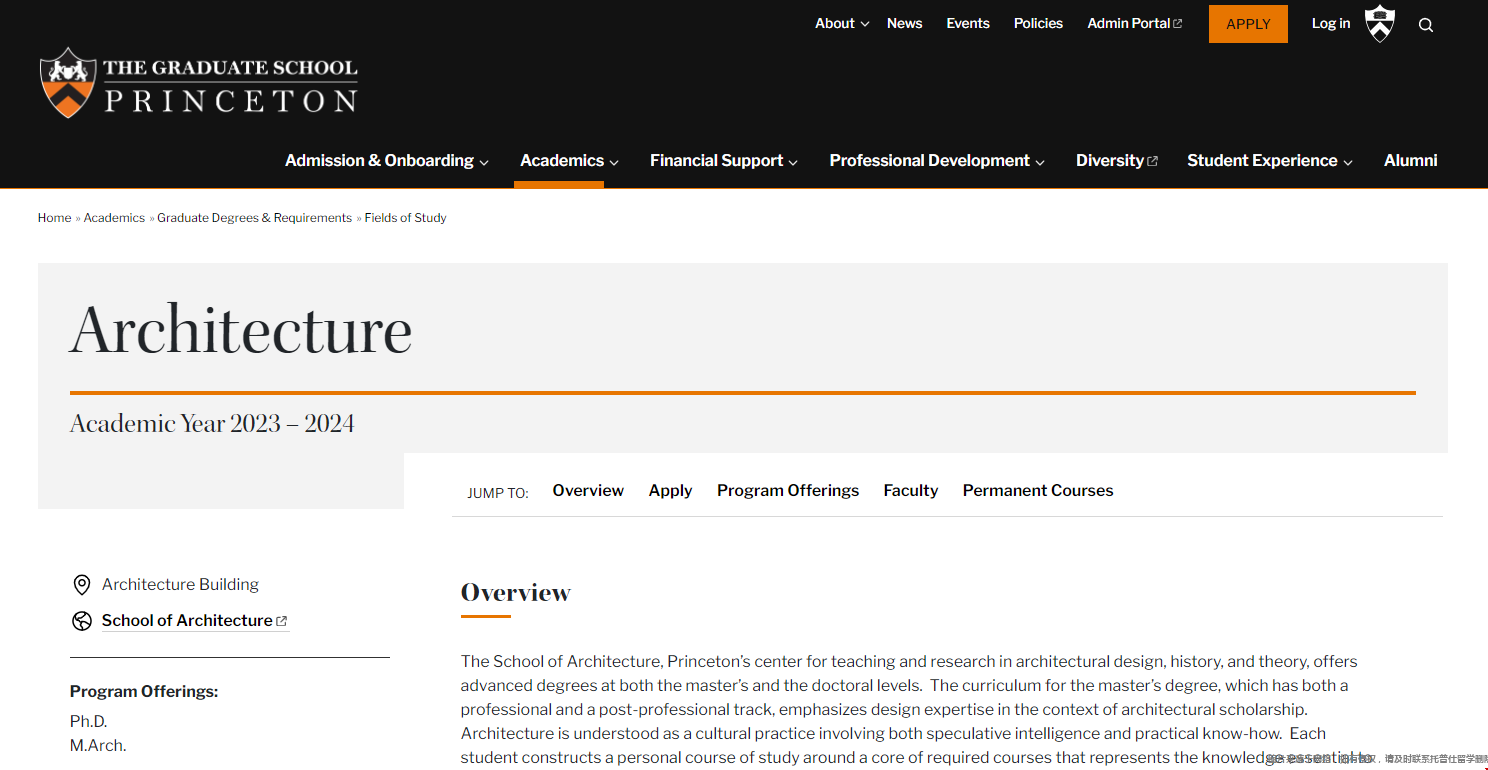1488x770 pixels.
Task: Click Academic Year 2023 – 2024 text
Action: click(x=212, y=423)
